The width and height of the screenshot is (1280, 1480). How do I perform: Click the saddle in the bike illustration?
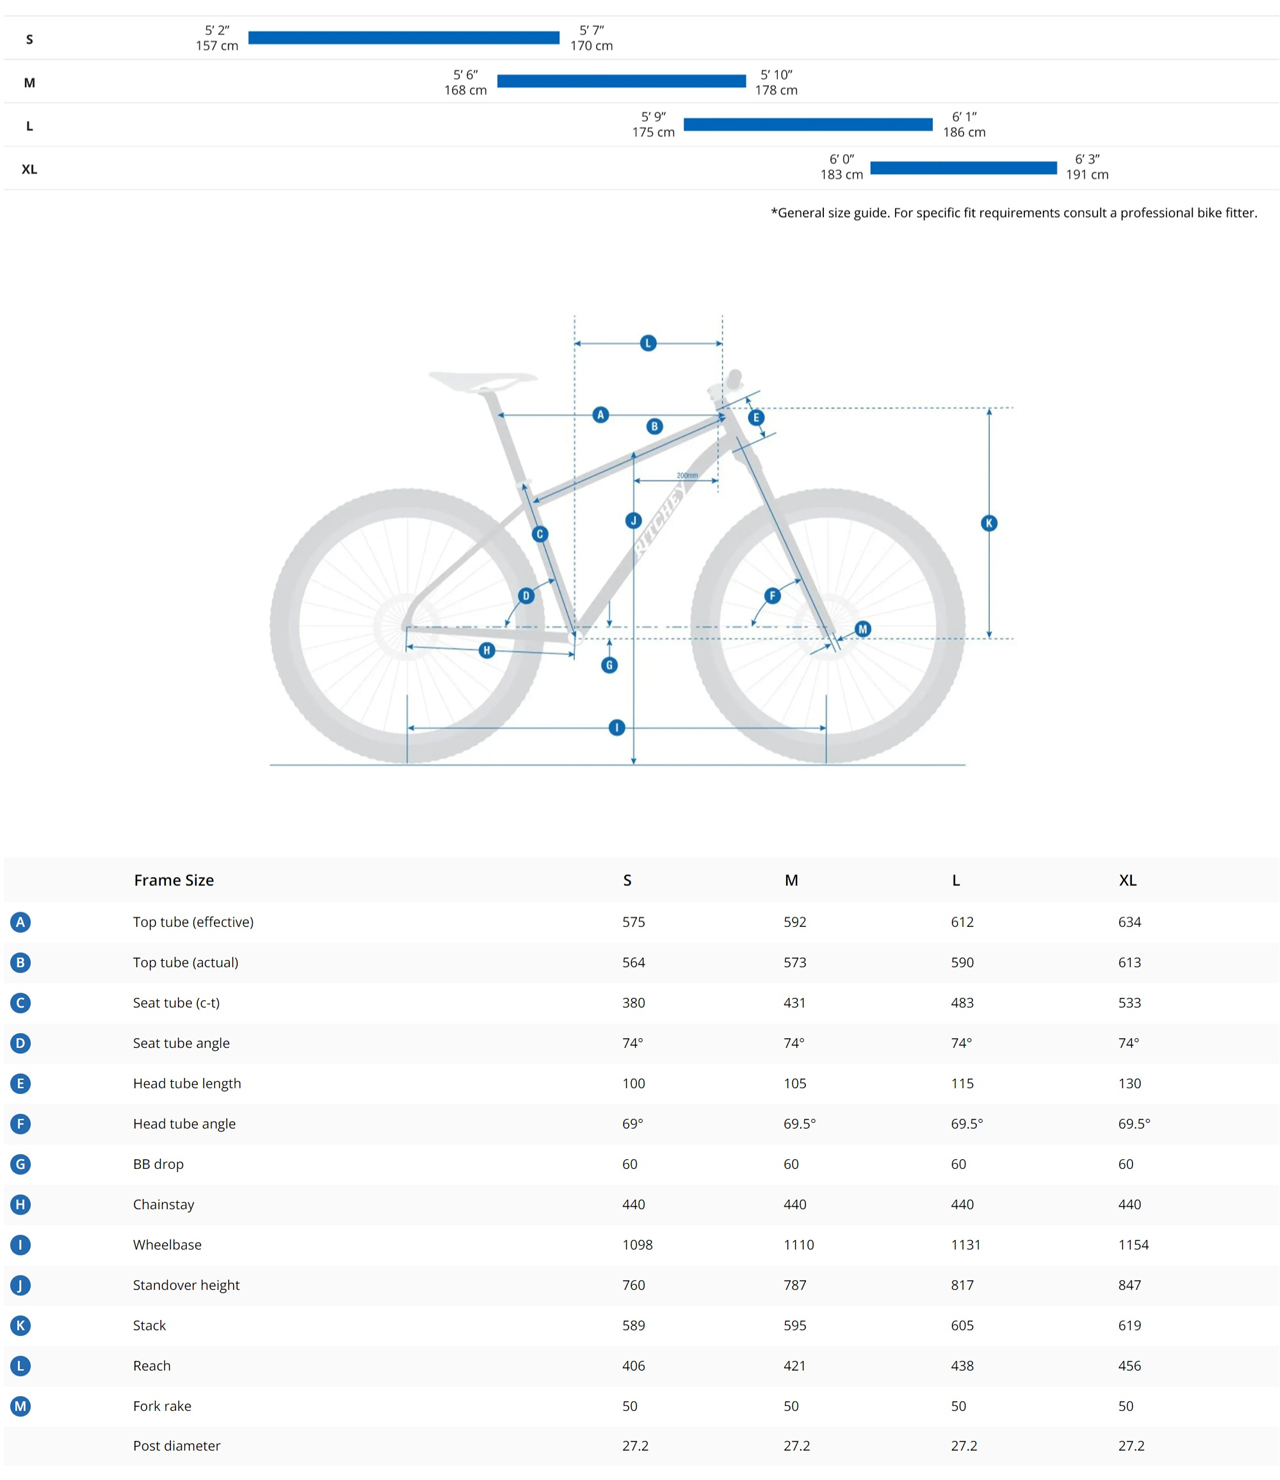482,380
